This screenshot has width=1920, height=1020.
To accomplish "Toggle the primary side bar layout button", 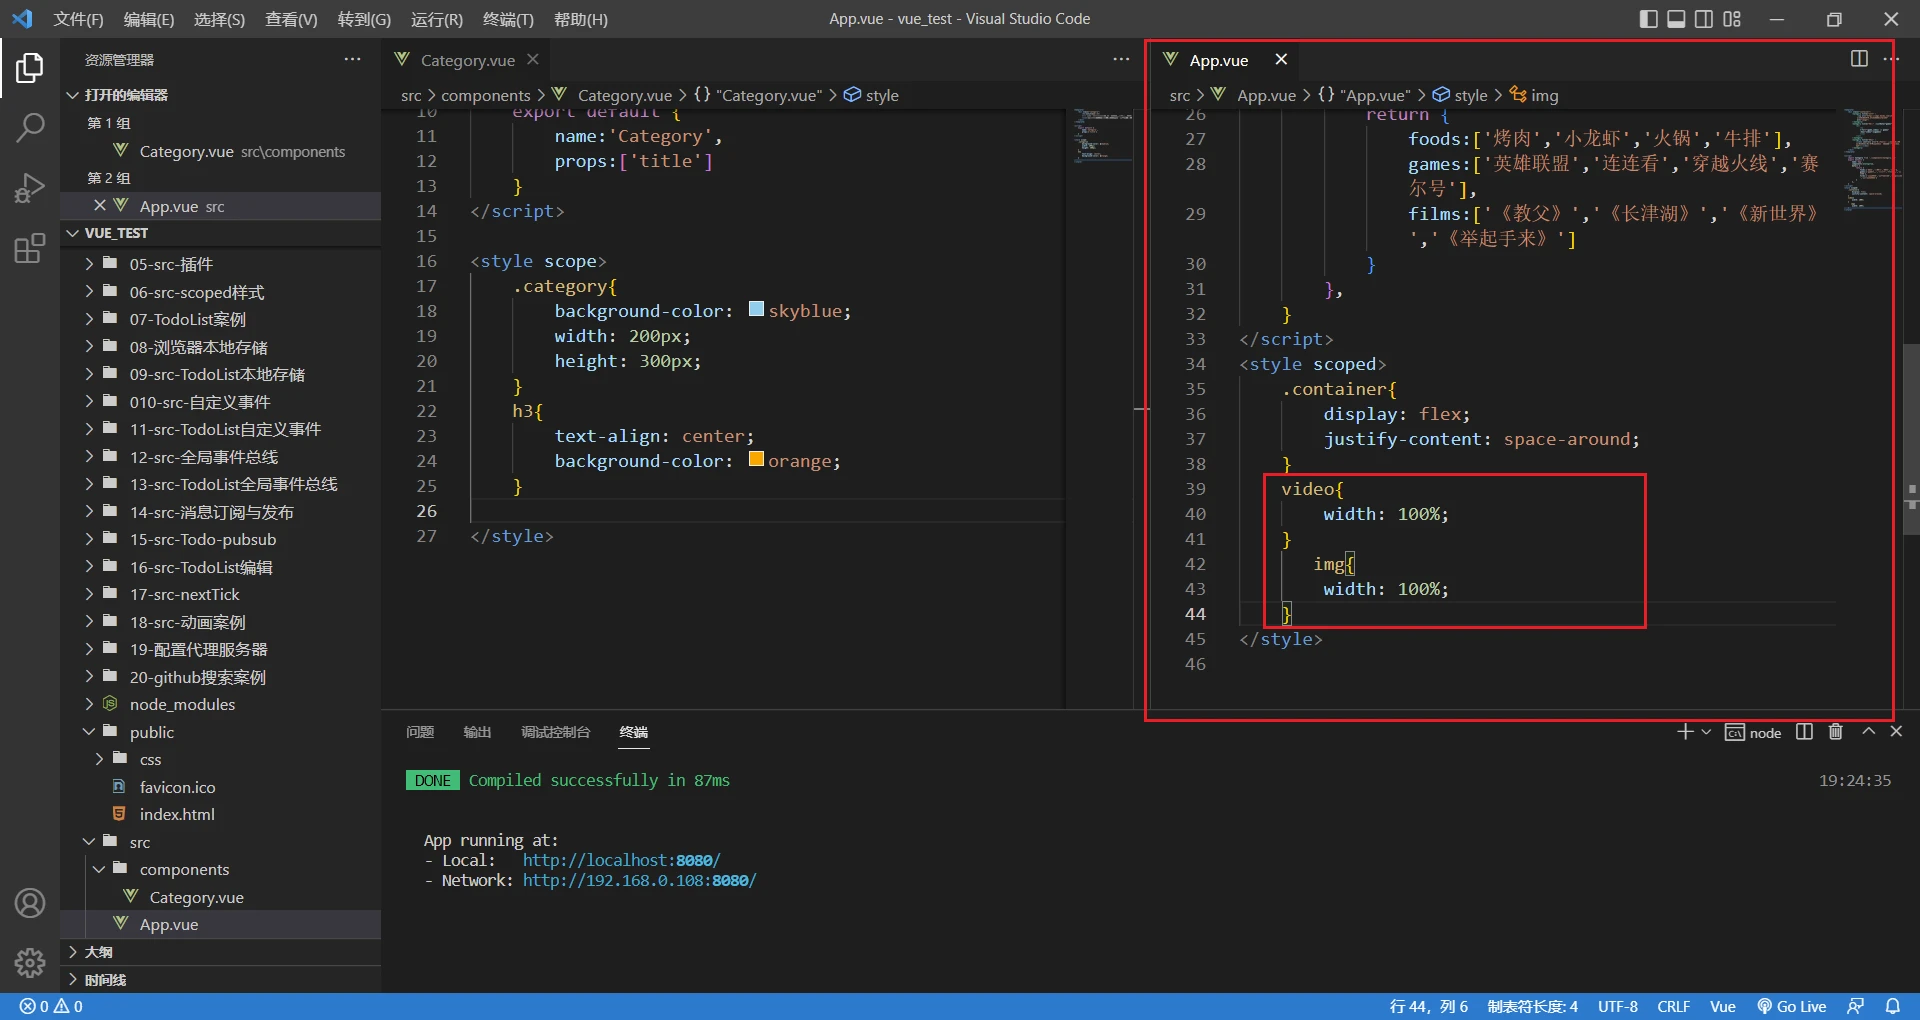I will click(1648, 19).
